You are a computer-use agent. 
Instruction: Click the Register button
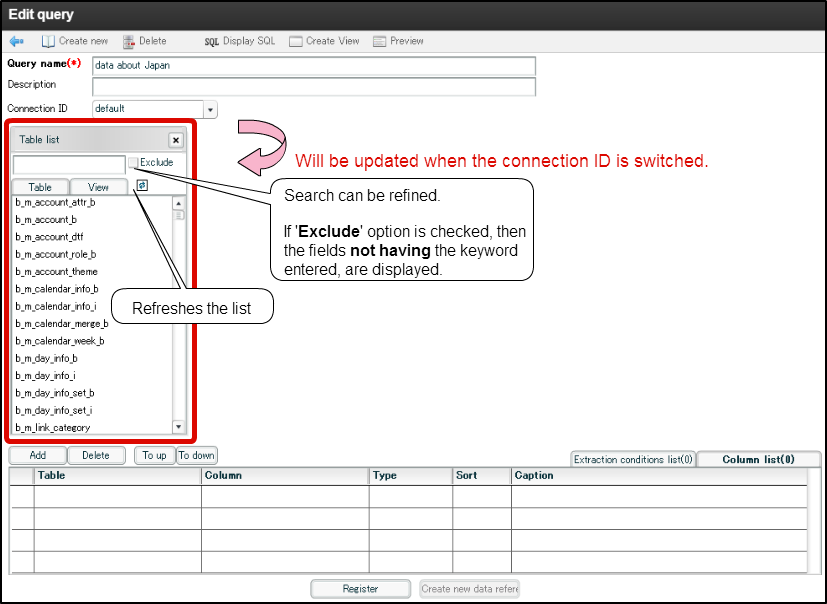360,588
